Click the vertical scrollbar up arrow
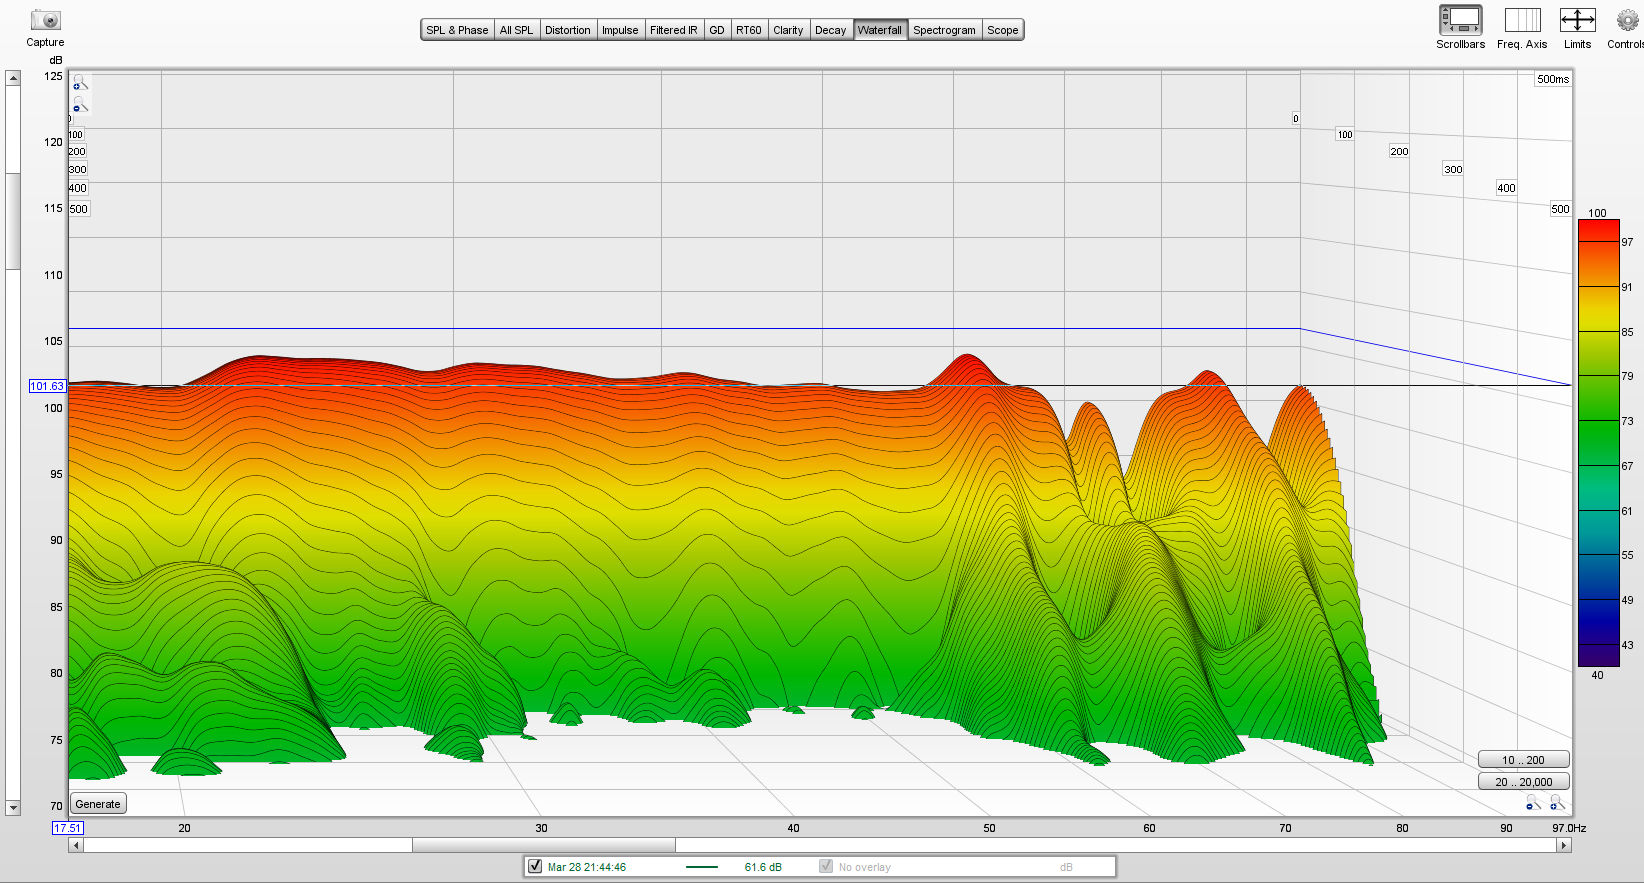The image size is (1644, 883). [13, 78]
